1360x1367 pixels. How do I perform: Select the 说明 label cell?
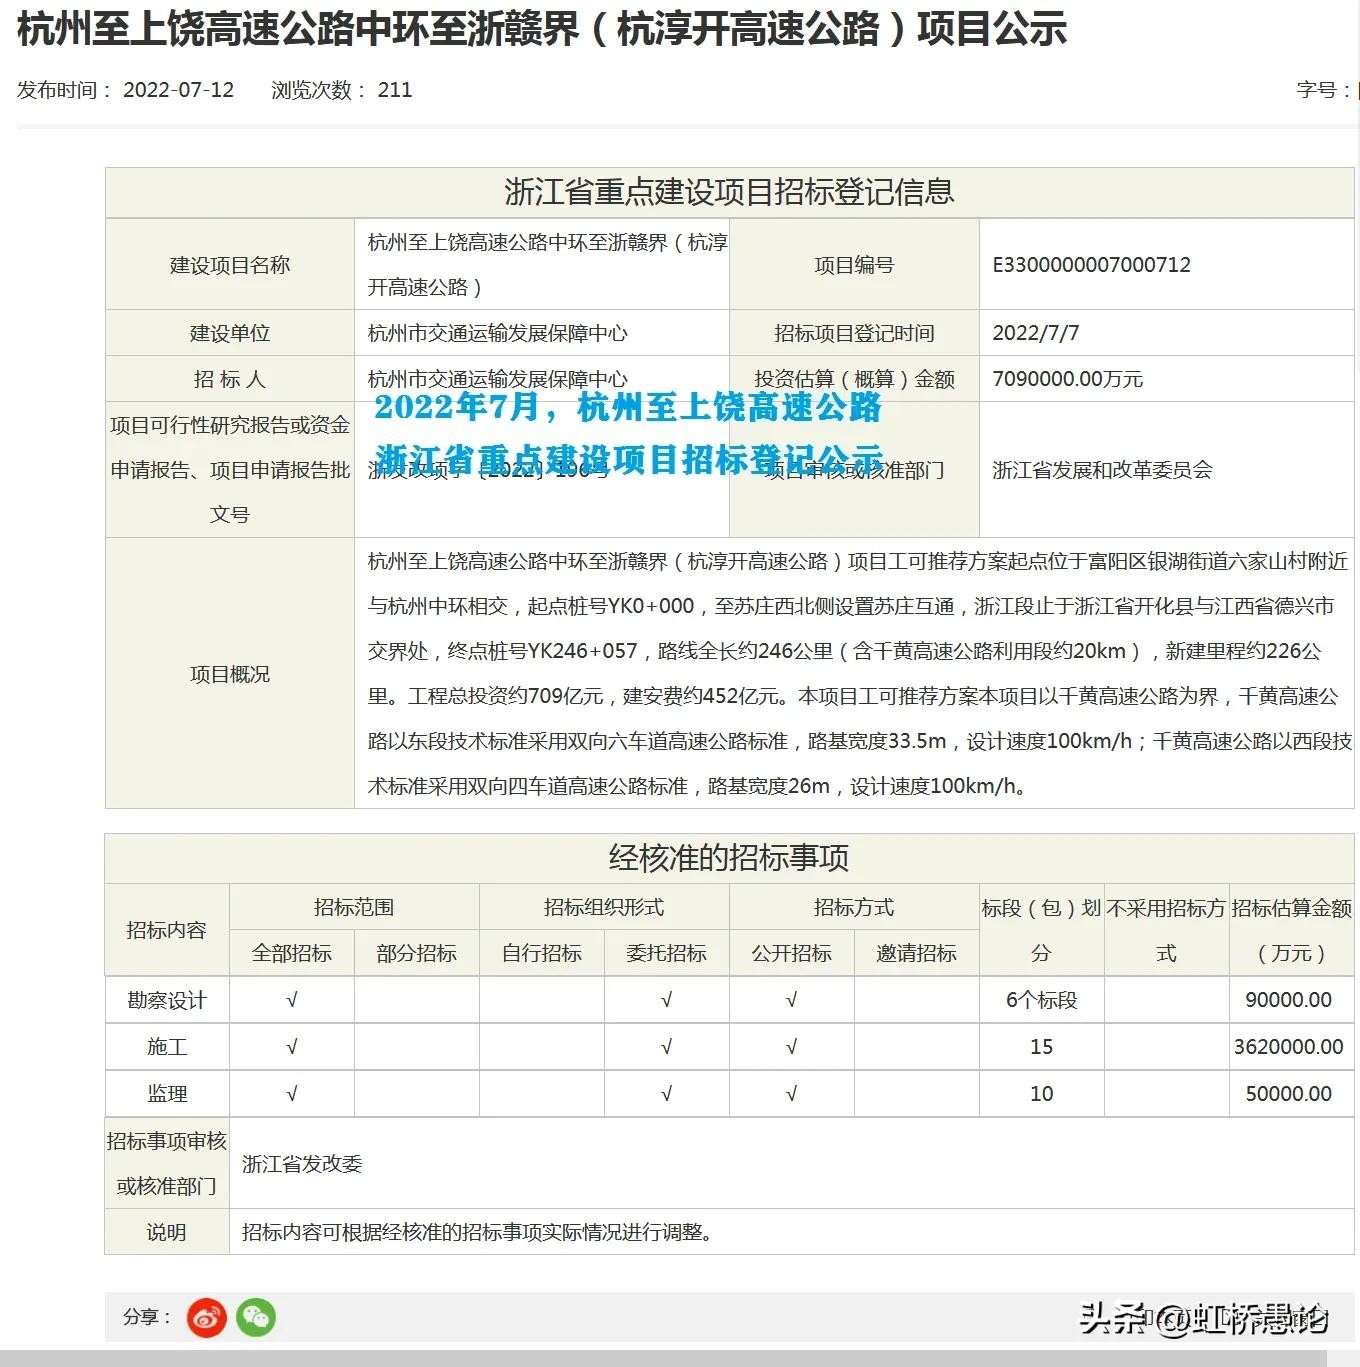[167, 1232]
